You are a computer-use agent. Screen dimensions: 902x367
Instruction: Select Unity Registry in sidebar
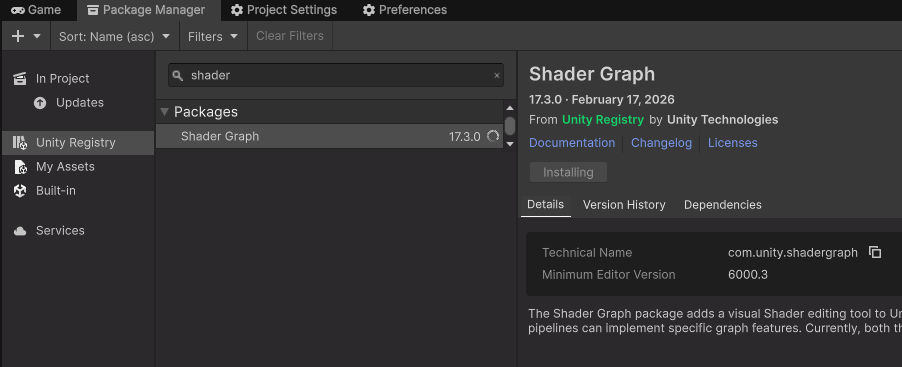click(x=78, y=143)
